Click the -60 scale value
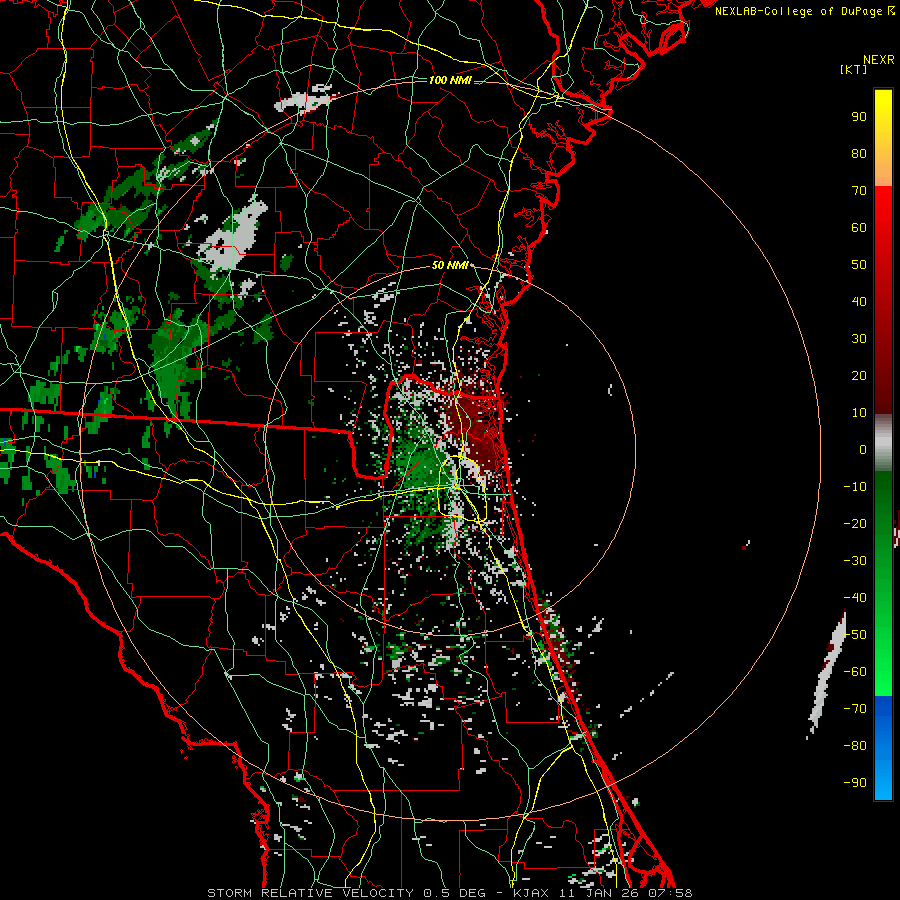Image resolution: width=900 pixels, height=900 pixels. pyautogui.click(x=855, y=672)
